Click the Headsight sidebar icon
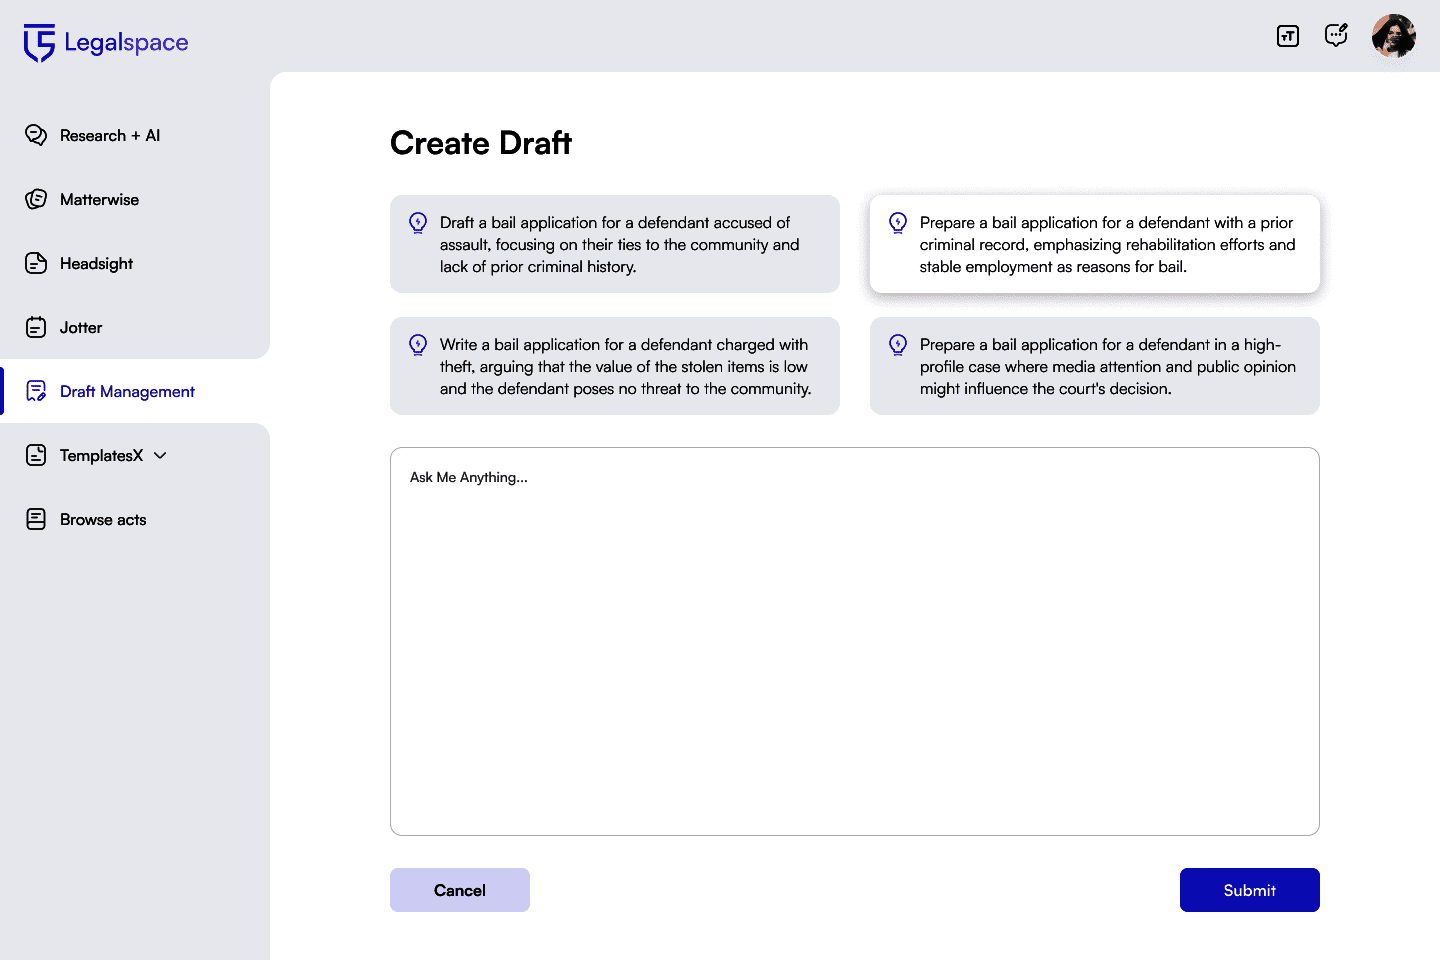The width and height of the screenshot is (1440, 960). coord(36,263)
